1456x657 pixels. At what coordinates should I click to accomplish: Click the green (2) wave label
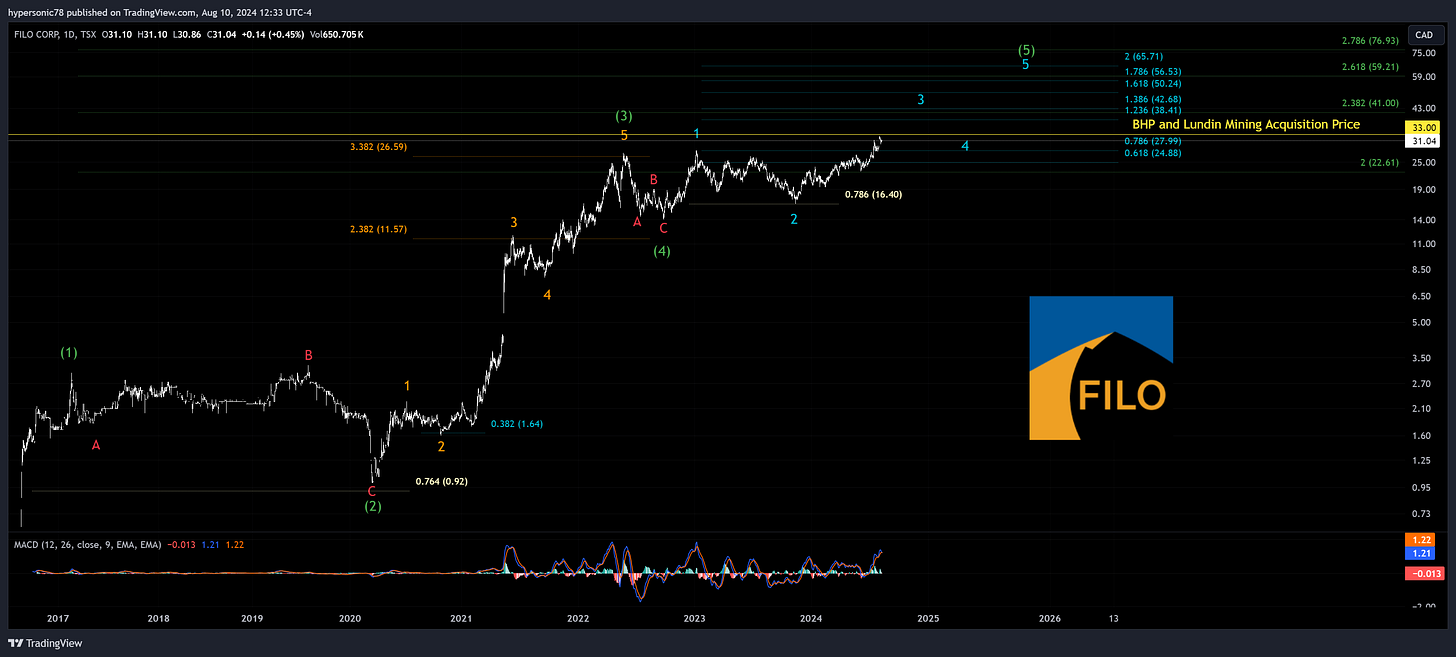coord(373,507)
